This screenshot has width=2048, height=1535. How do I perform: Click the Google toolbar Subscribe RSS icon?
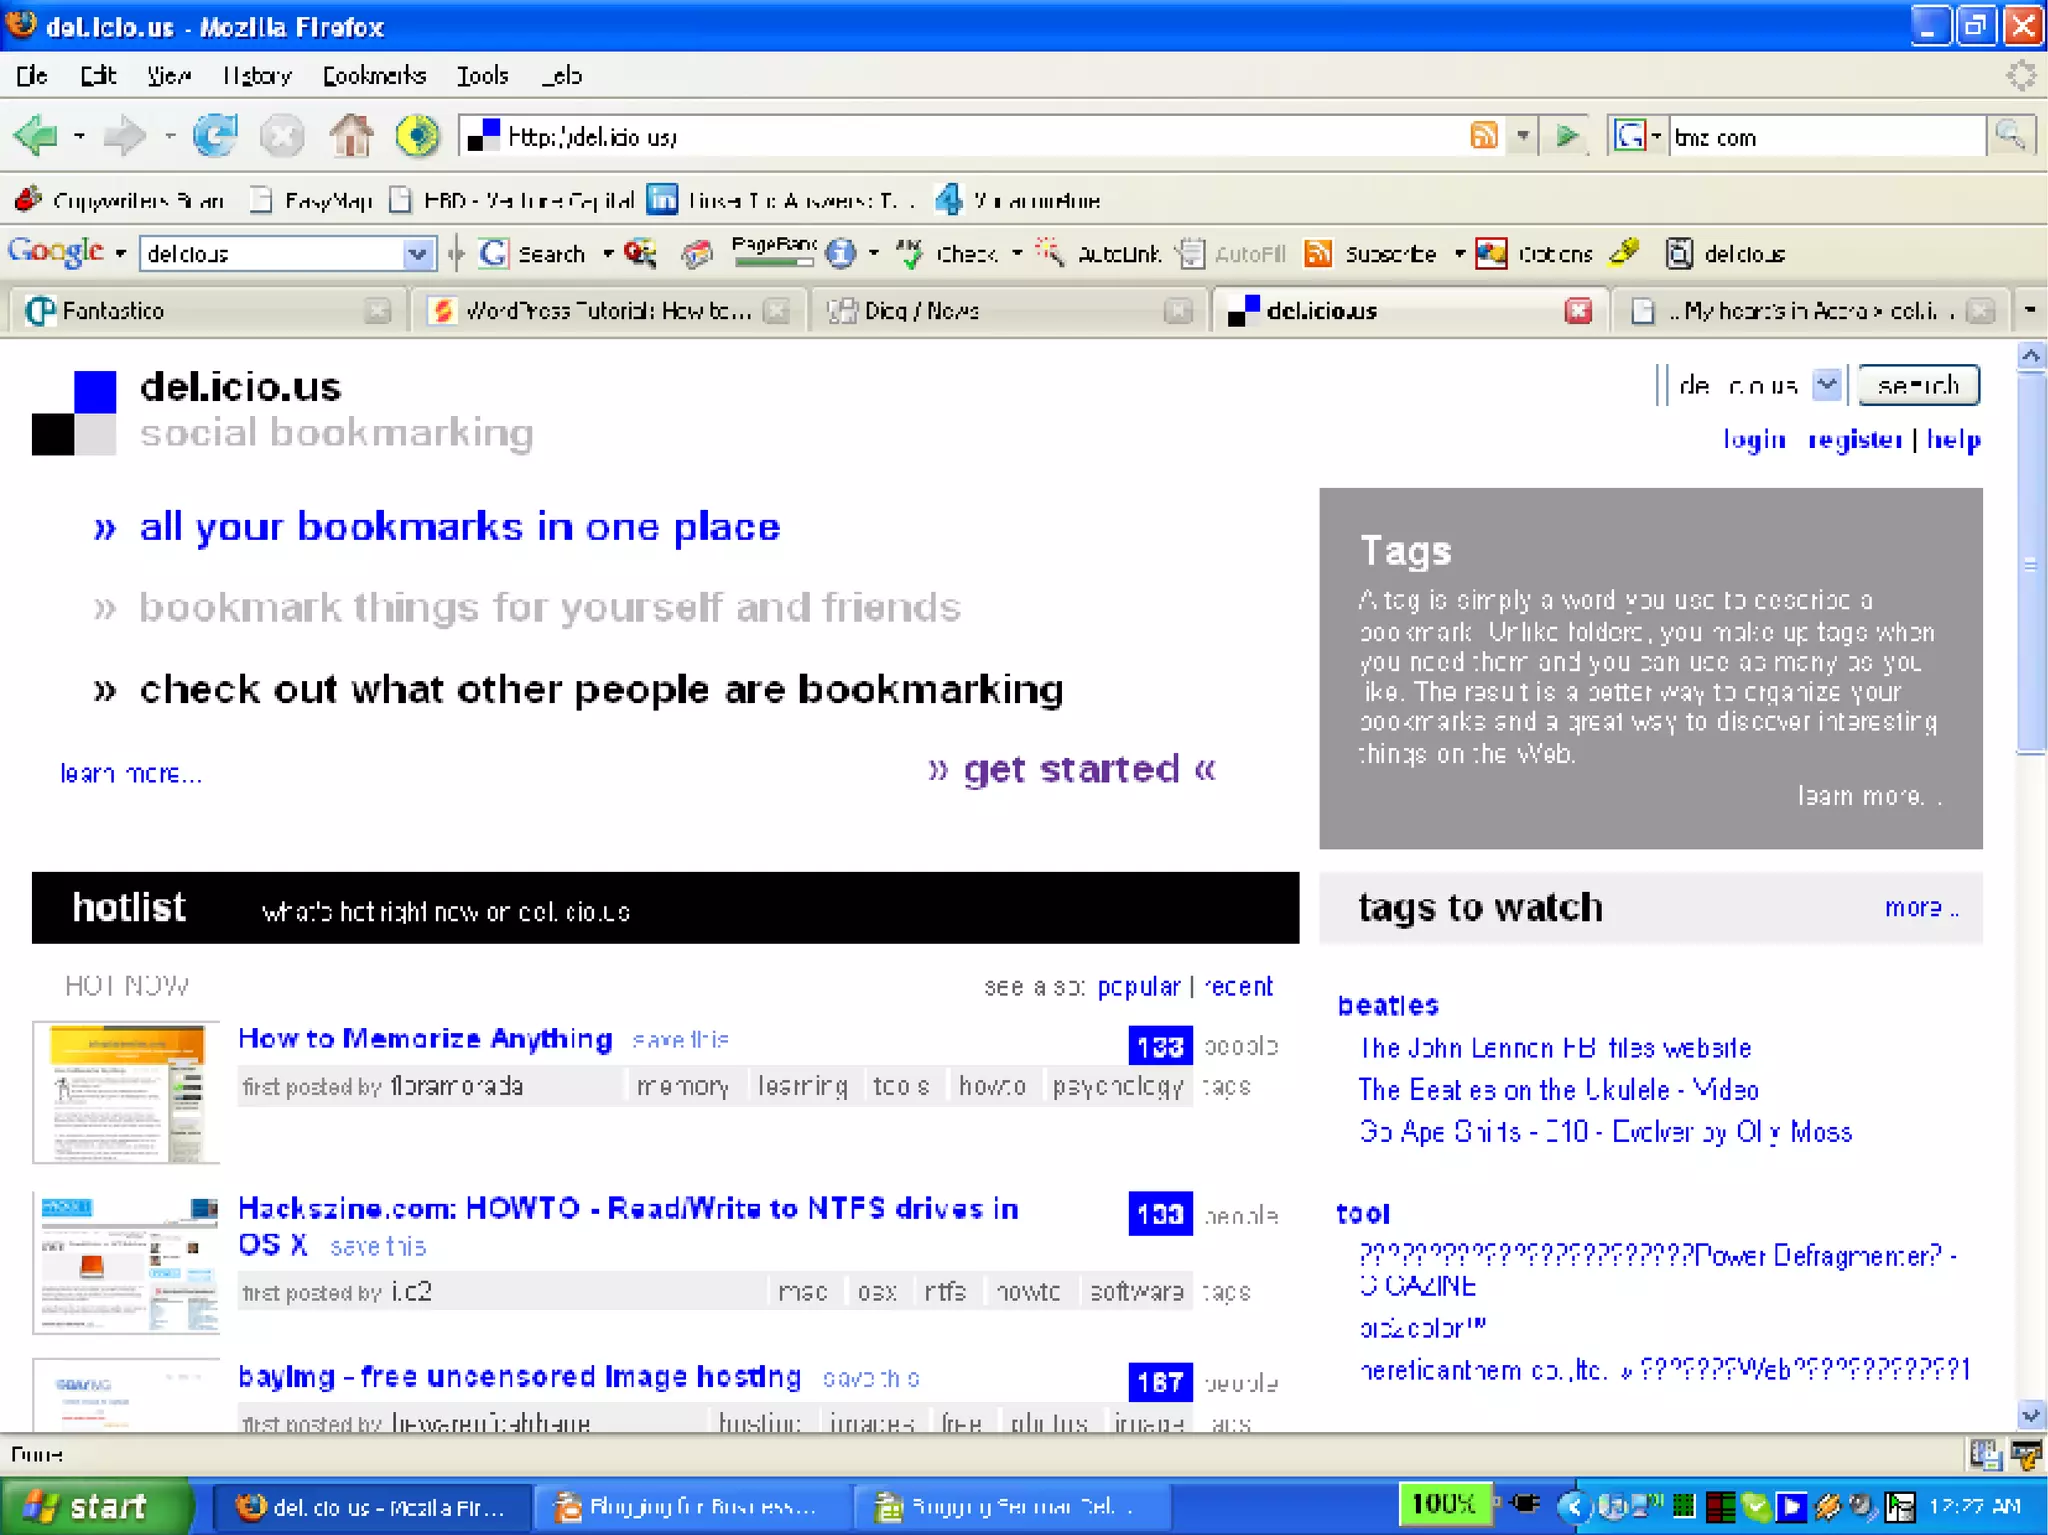[x=1318, y=254]
